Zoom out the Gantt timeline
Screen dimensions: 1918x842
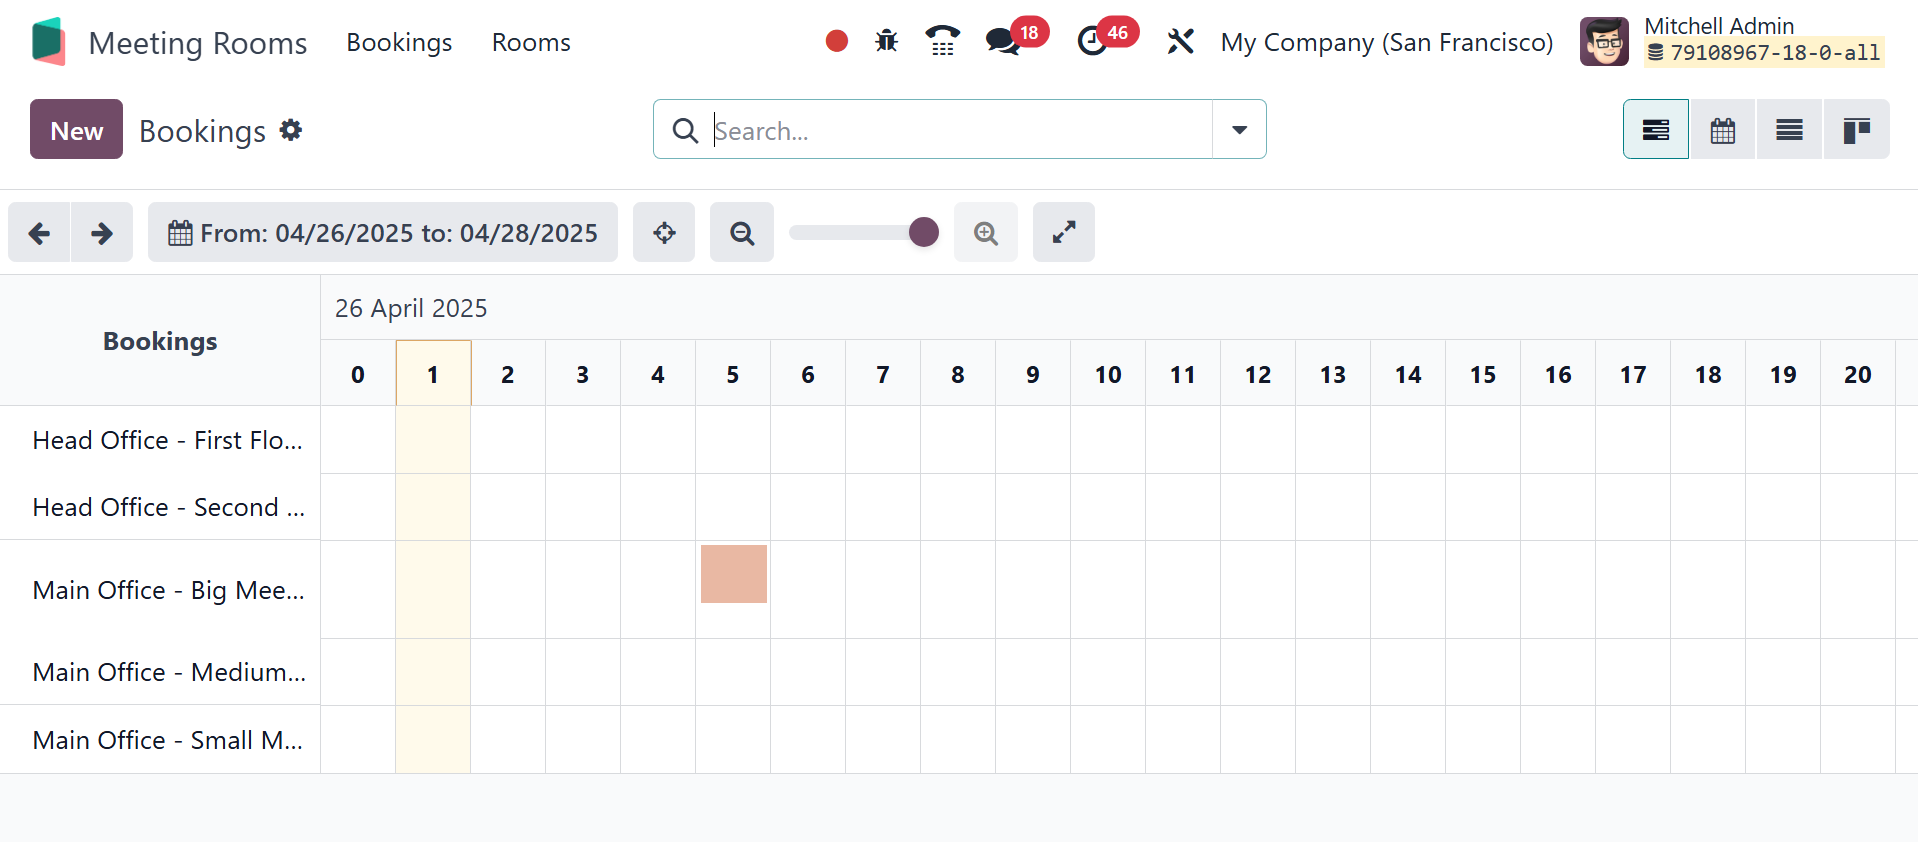pyautogui.click(x=741, y=233)
